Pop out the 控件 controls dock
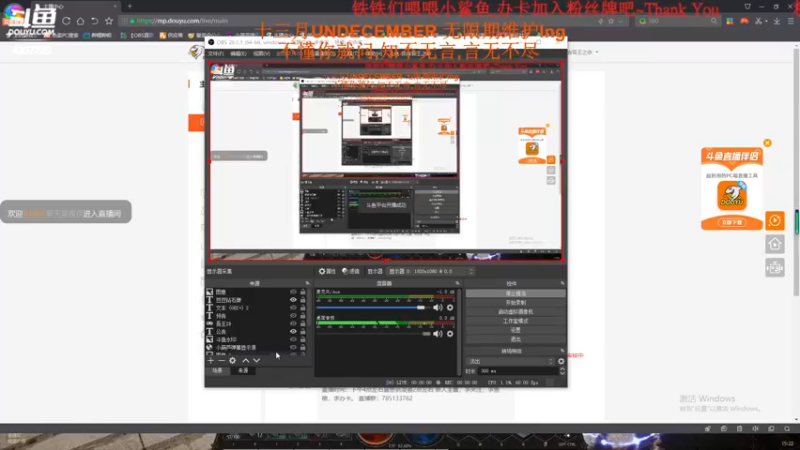This screenshot has height=450, width=800. click(x=562, y=283)
